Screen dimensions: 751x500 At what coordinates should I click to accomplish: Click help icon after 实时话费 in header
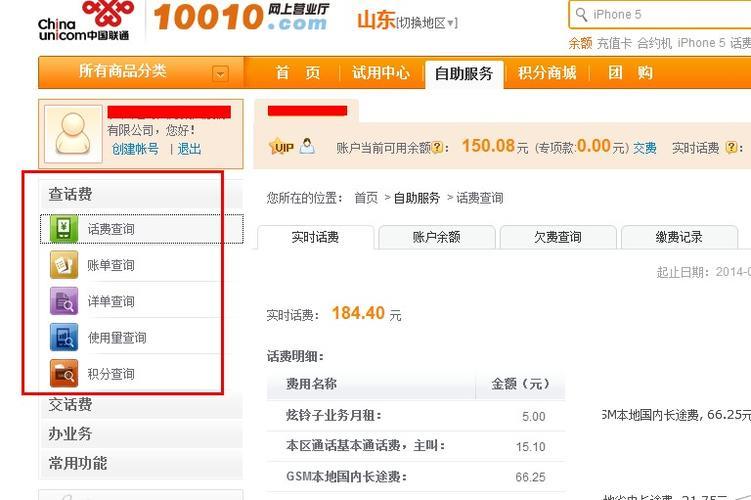731,148
